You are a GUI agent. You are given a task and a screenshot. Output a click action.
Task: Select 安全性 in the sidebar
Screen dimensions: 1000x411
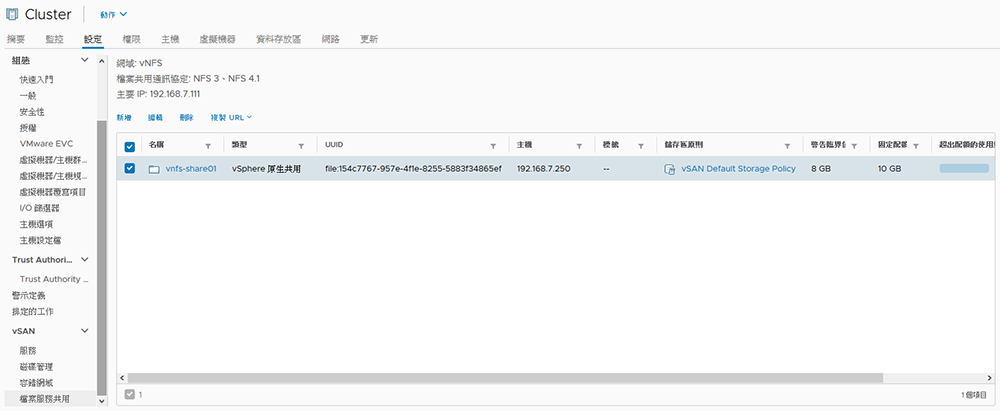pos(32,112)
